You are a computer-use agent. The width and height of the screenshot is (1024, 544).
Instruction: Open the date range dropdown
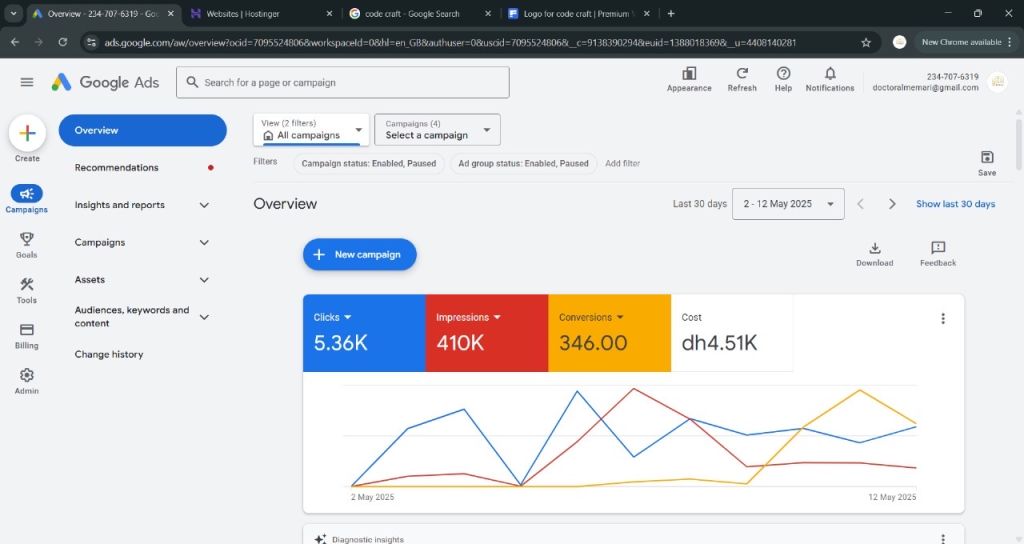(x=788, y=204)
